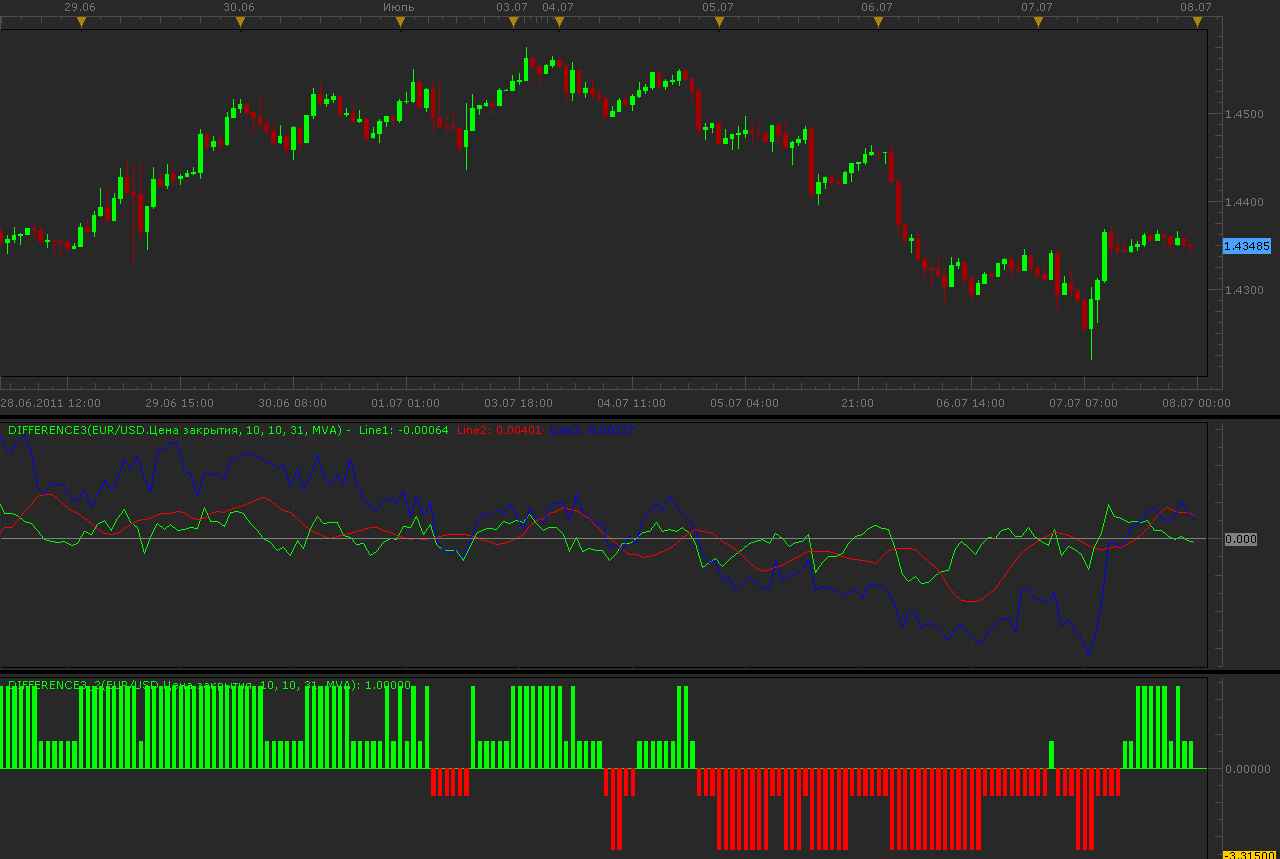Click the green Line1 value label

[403, 430]
